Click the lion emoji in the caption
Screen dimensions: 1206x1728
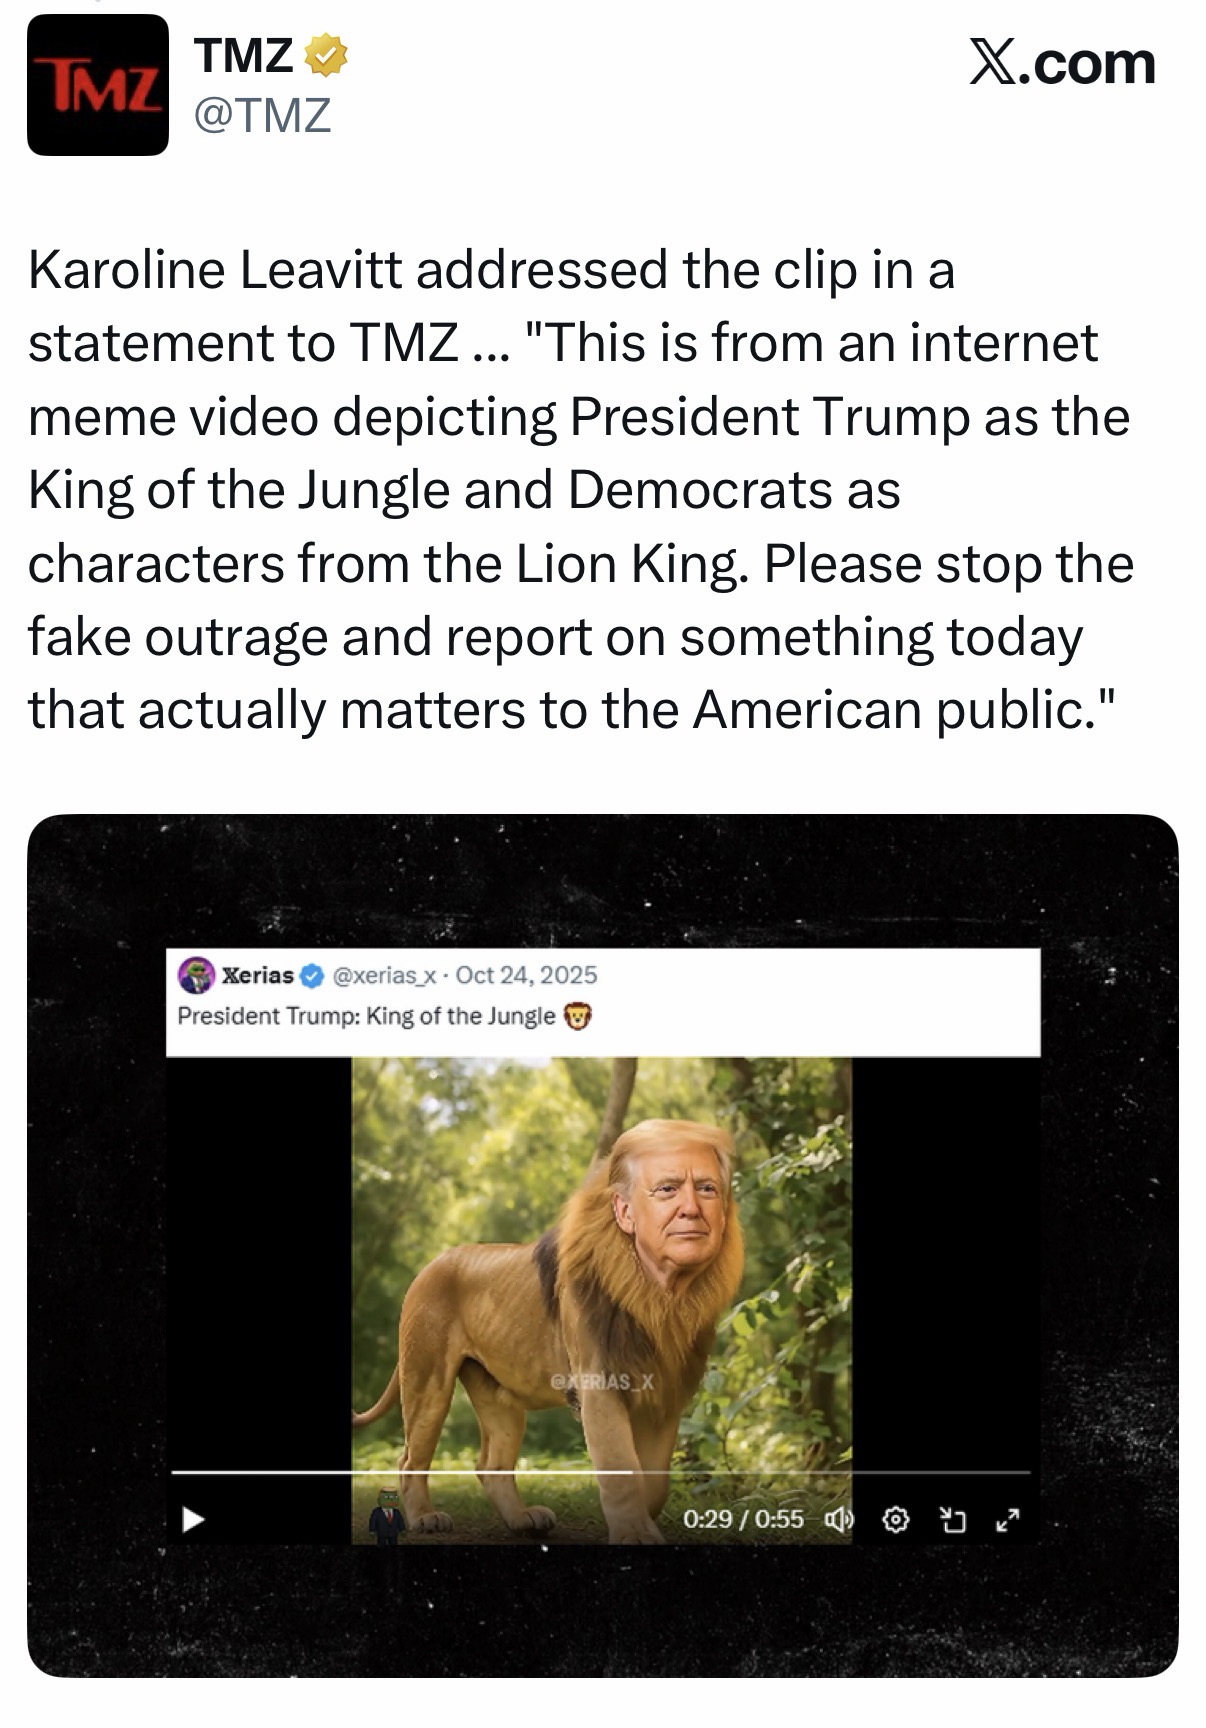pos(578,1017)
